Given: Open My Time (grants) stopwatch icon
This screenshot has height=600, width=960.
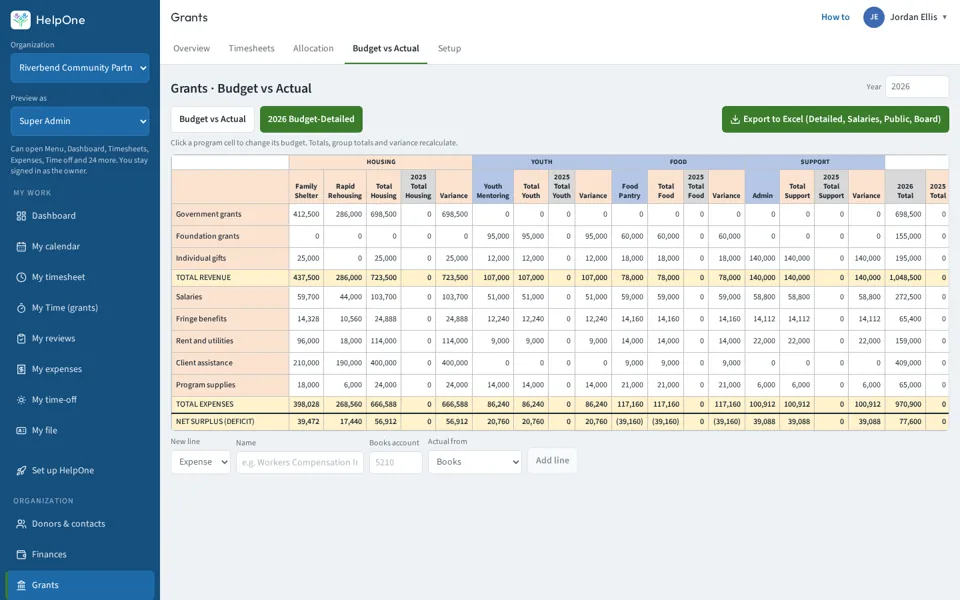Looking at the screenshot, I should coord(21,308).
